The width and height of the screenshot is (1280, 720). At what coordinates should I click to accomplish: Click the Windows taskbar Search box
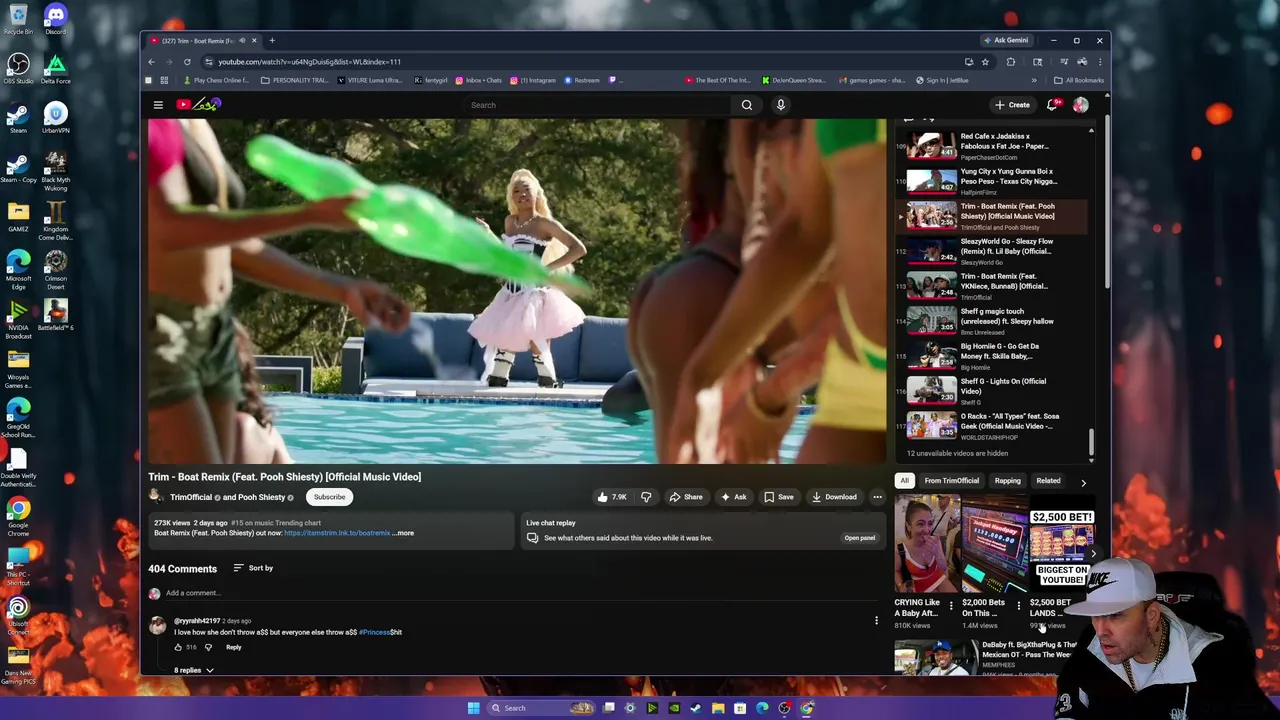click(541, 708)
